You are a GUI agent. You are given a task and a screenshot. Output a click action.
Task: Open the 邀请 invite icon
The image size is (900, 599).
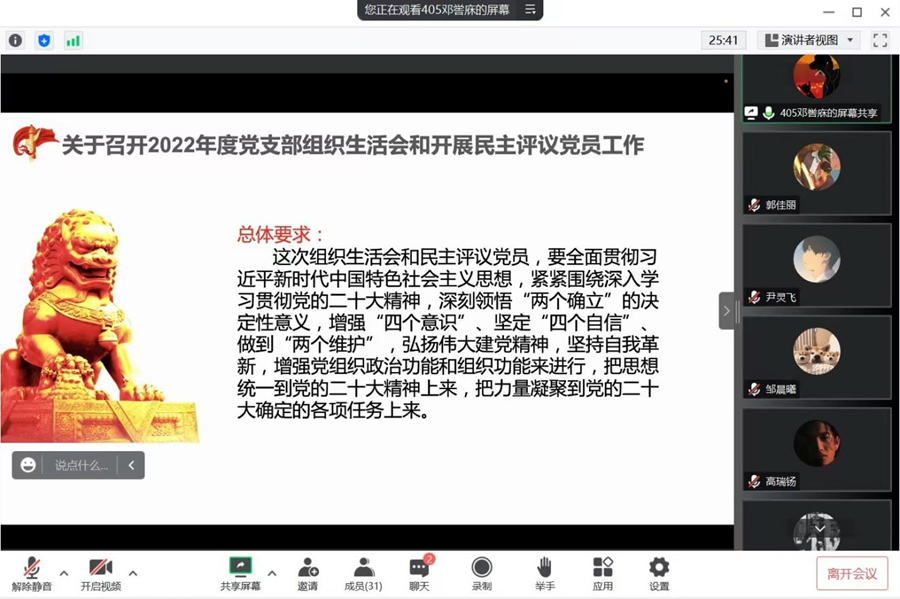(308, 574)
